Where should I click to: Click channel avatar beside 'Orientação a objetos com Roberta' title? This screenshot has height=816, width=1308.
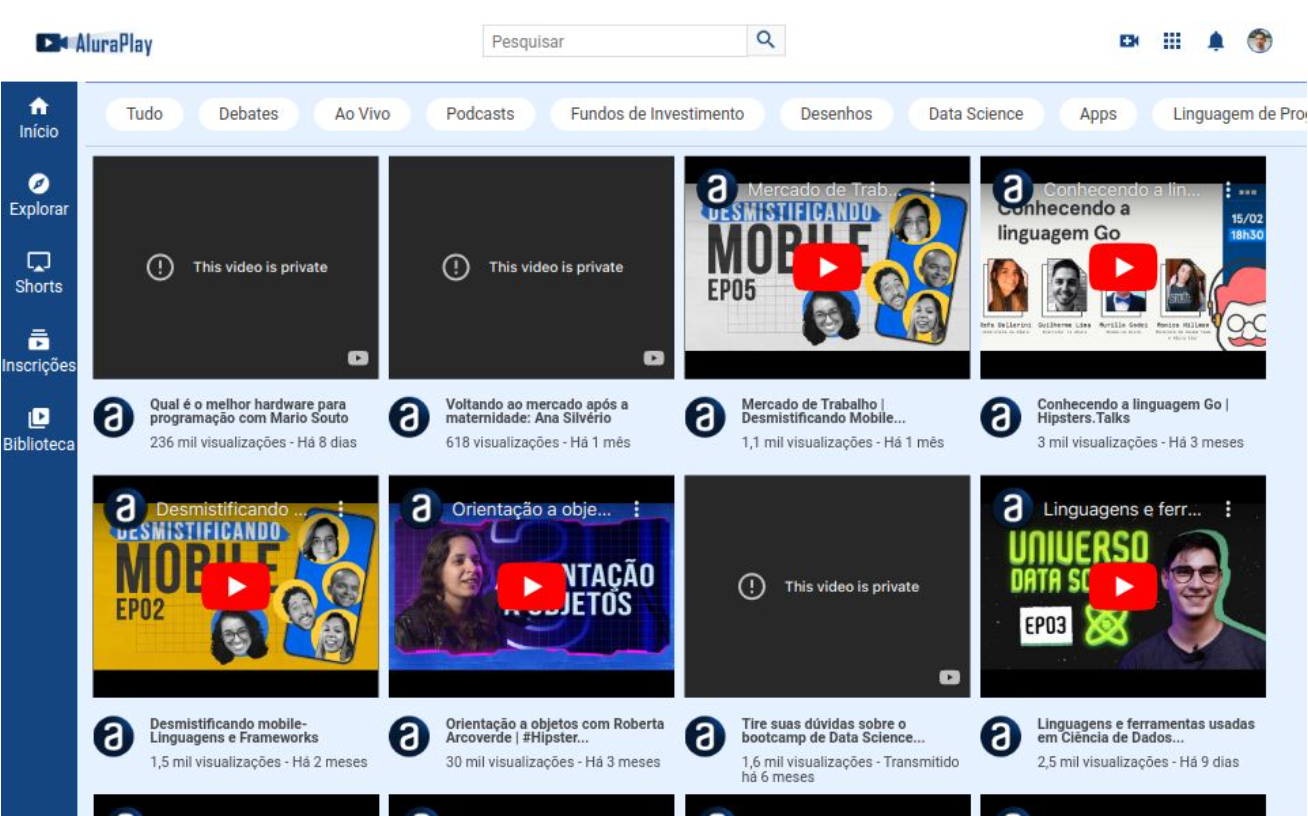tap(409, 738)
